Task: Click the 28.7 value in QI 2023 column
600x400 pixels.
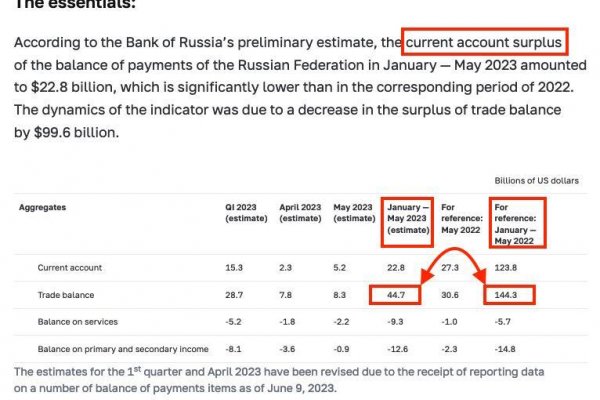Action: pyautogui.click(x=236, y=295)
